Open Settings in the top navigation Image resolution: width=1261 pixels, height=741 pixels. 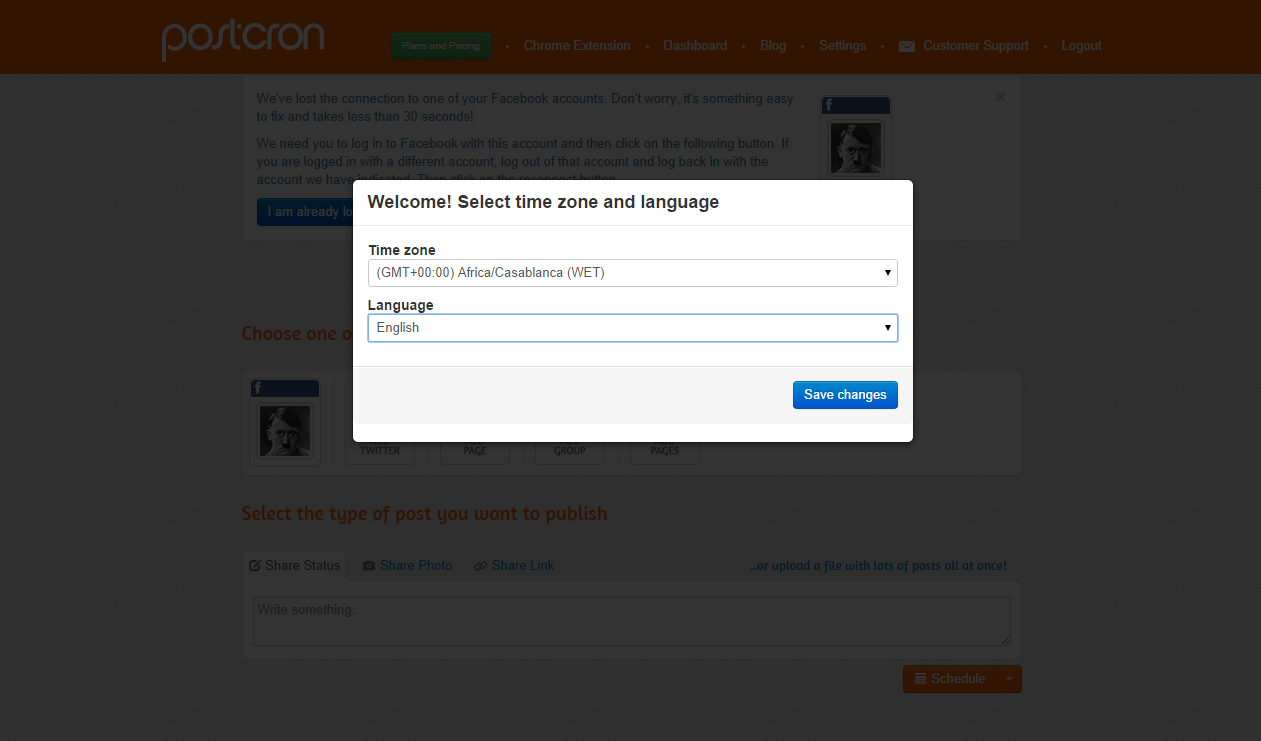(842, 46)
